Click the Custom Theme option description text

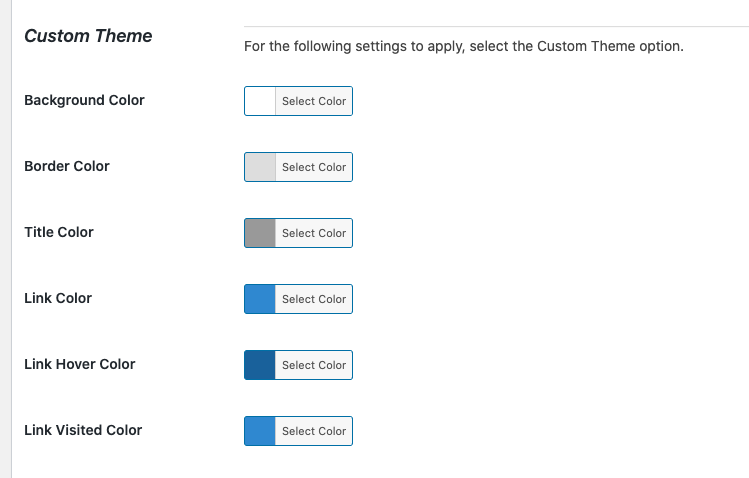[x=463, y=46]
